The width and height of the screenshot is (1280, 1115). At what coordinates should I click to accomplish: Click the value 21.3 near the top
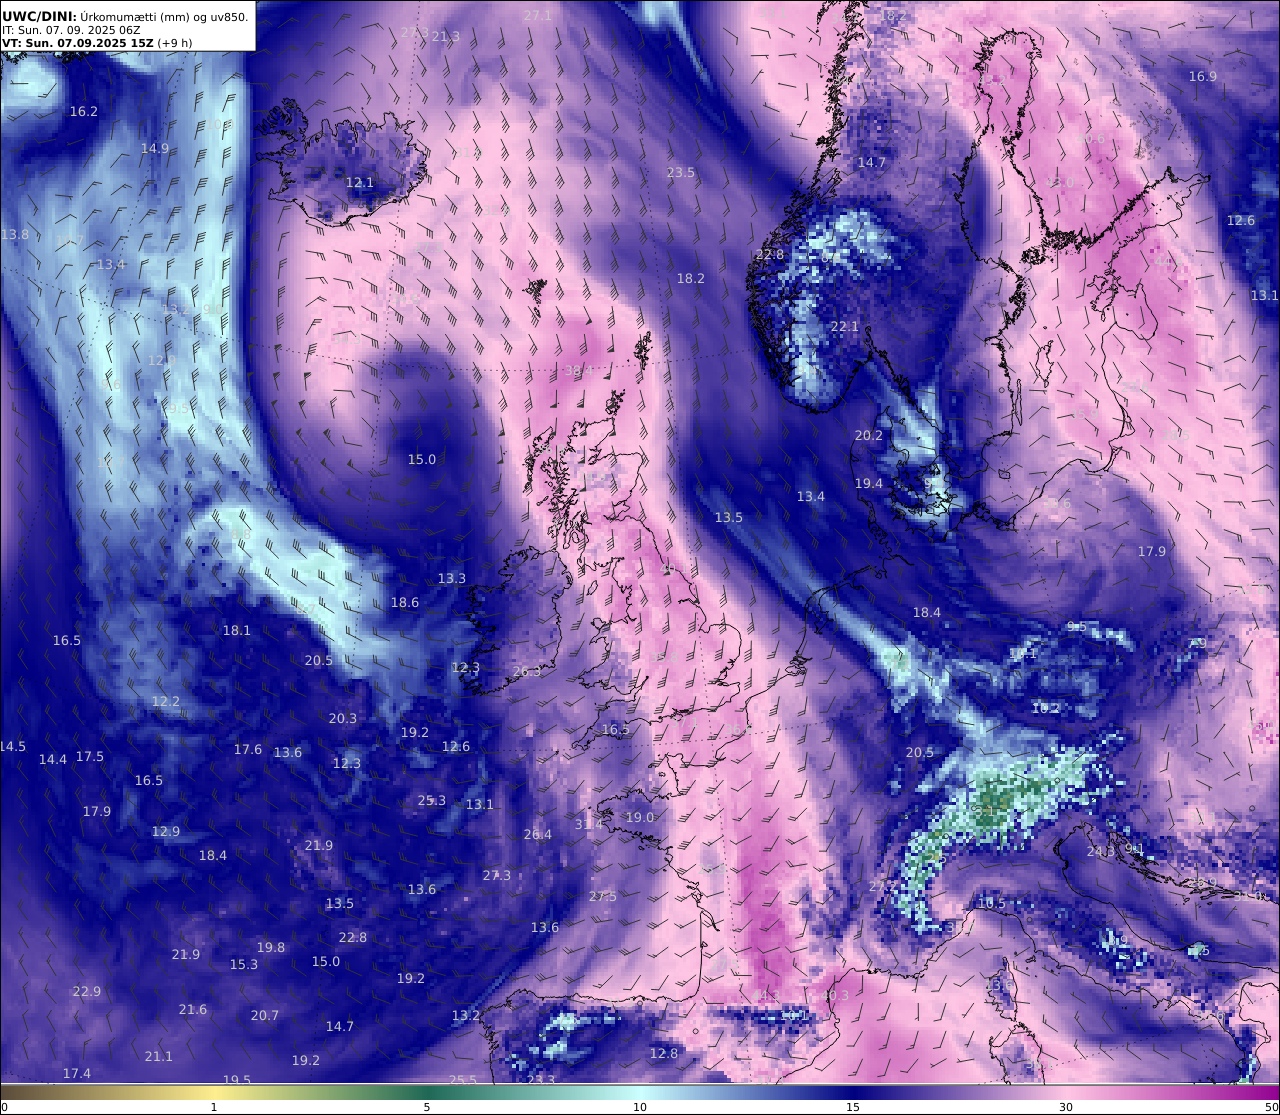pos(446,36)
